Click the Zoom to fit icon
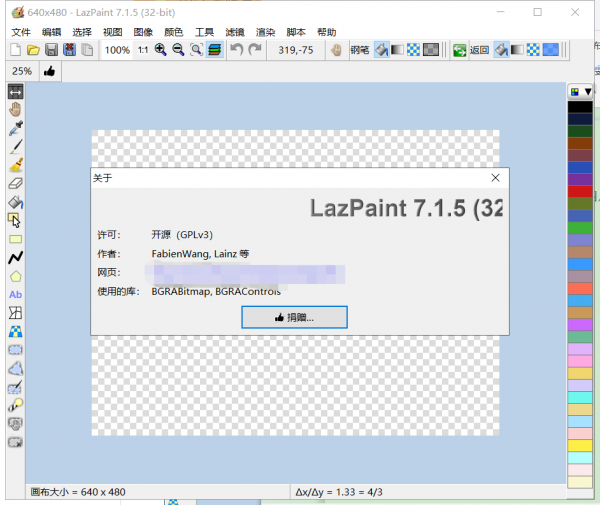600x505 pixels. click(x=196, y=50)
